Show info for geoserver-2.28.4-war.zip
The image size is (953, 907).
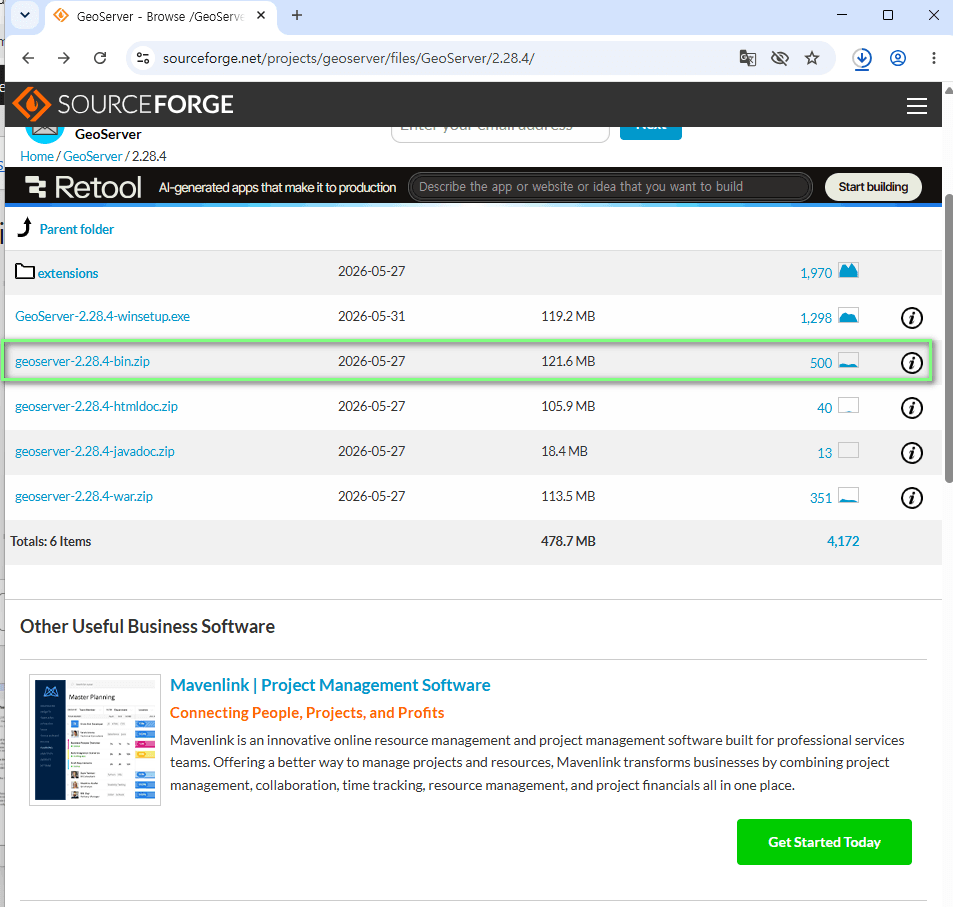911,497
